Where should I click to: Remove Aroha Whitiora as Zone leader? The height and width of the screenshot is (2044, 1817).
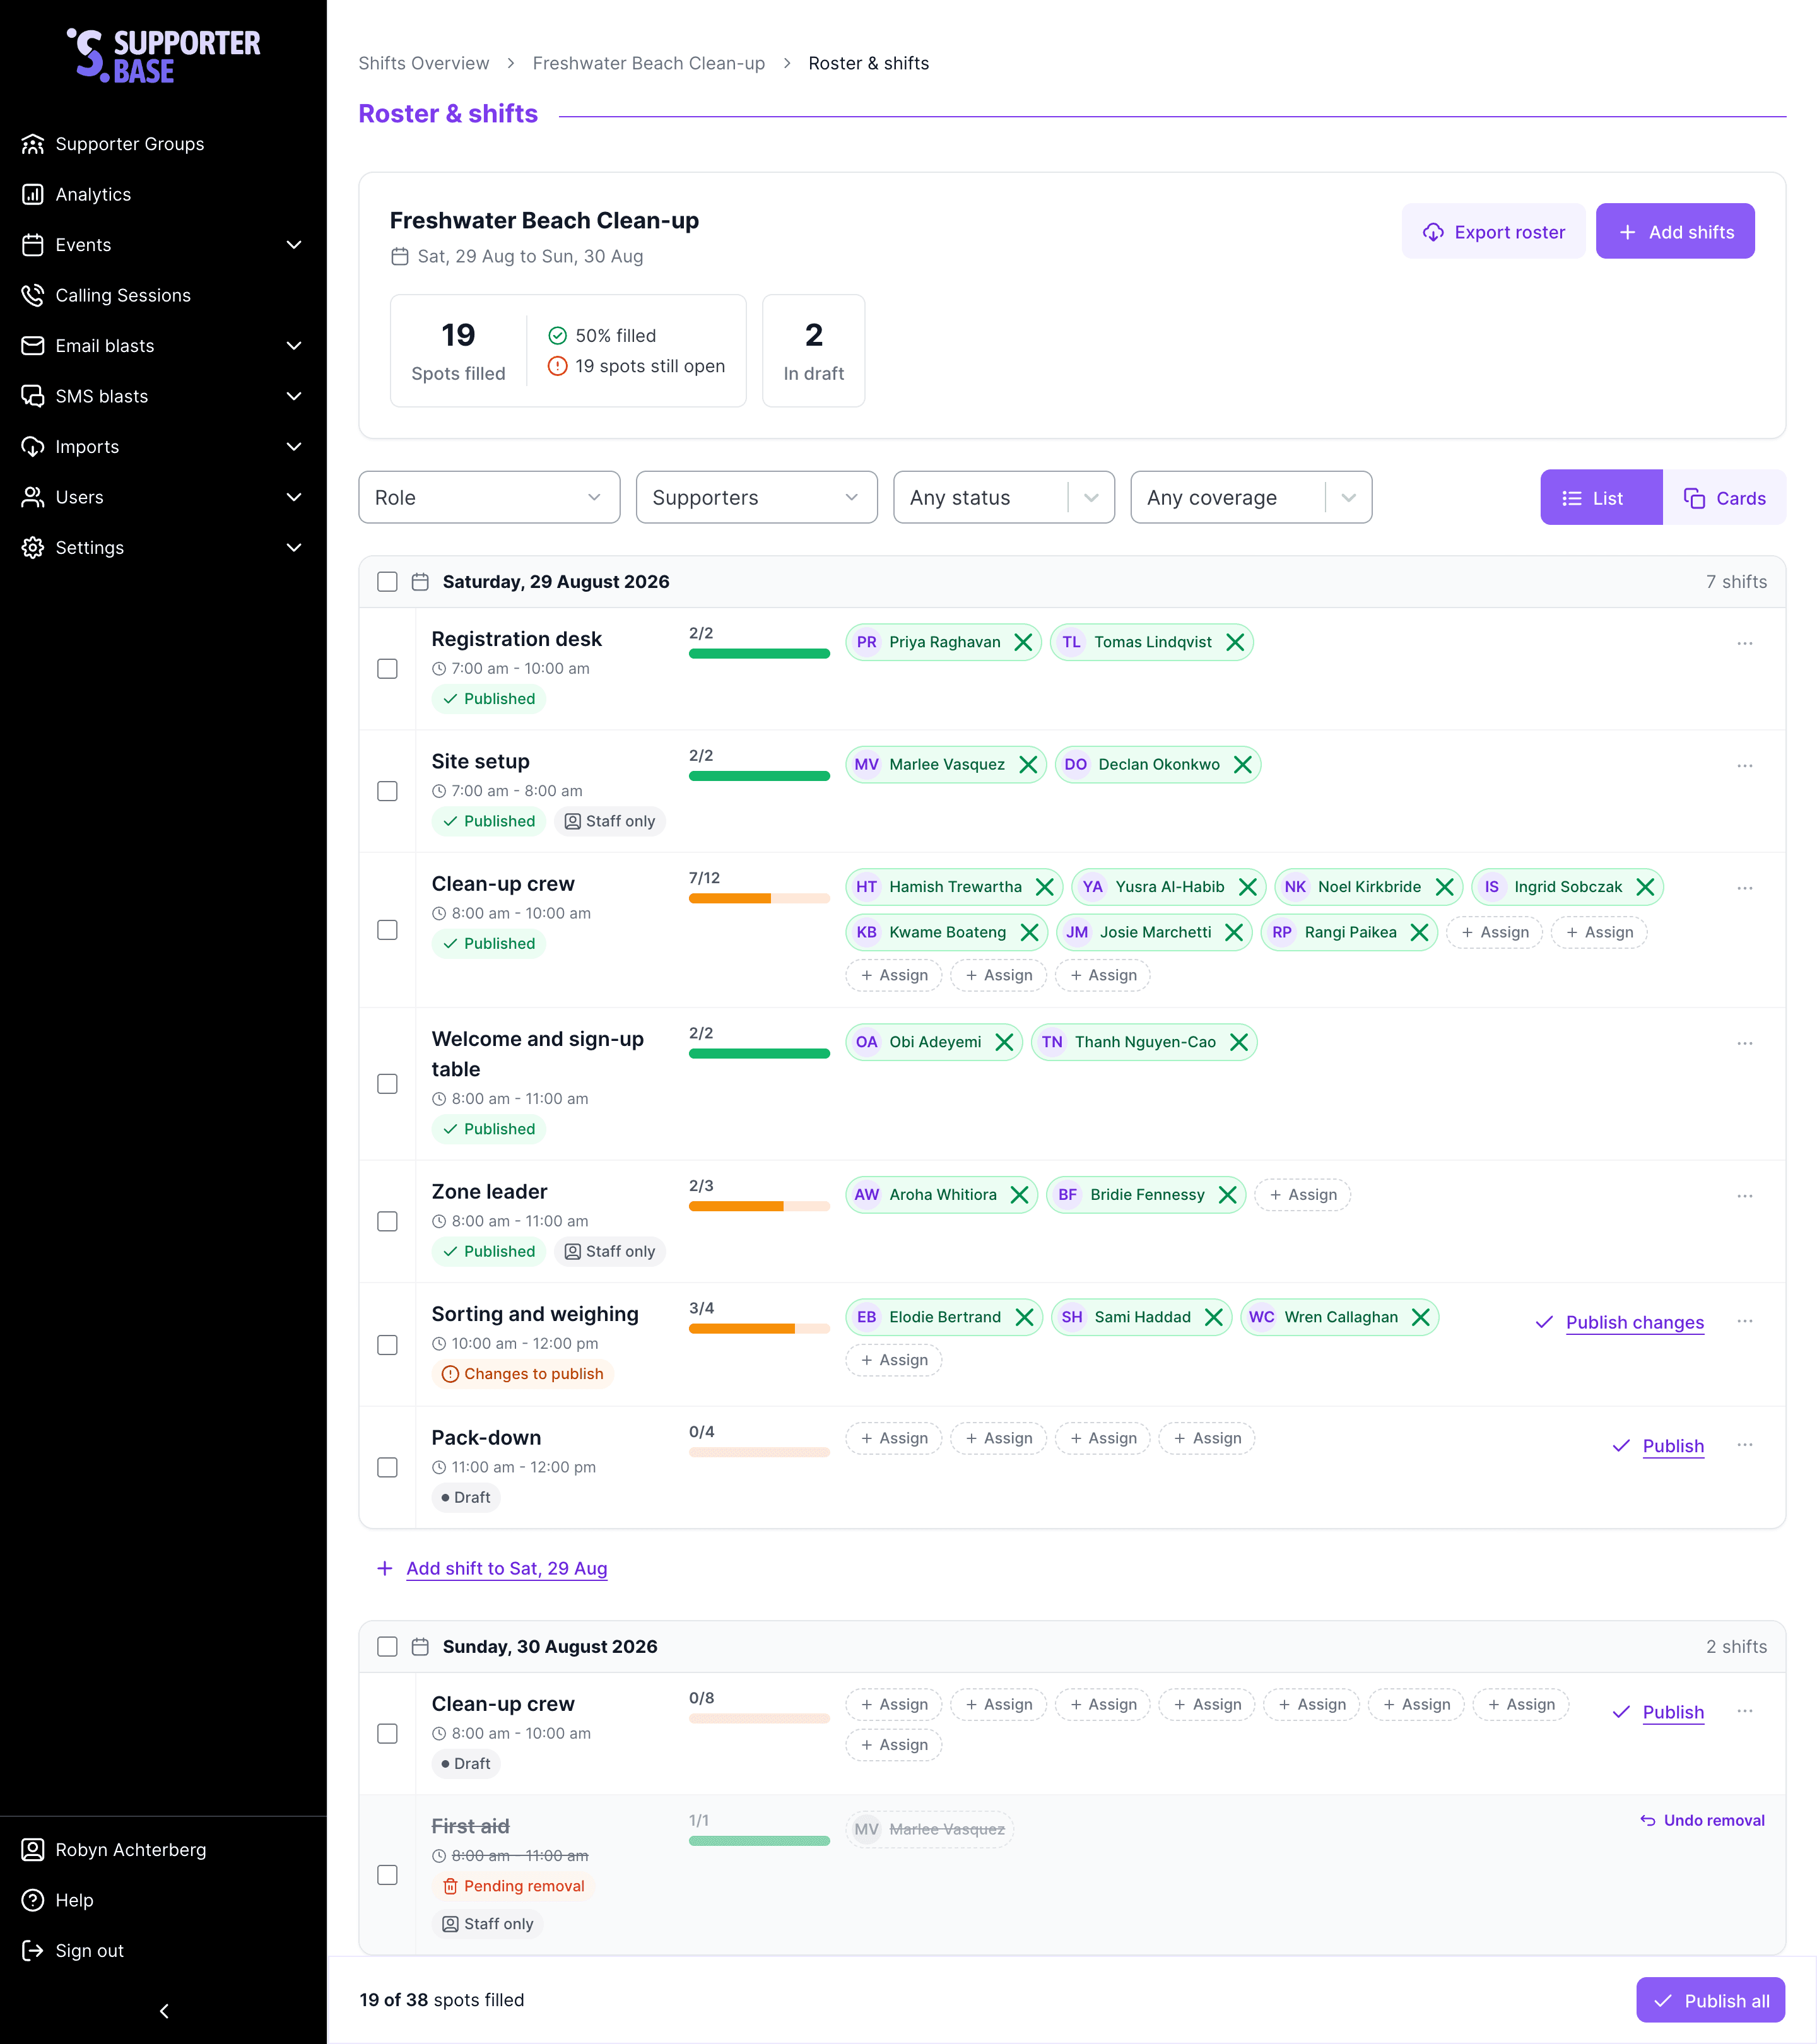pos(1020,1195)
